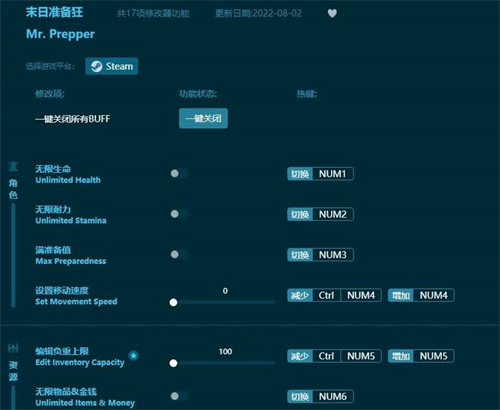
Task: Toggle Unlimited Items & Money switch
Action: 179,396
